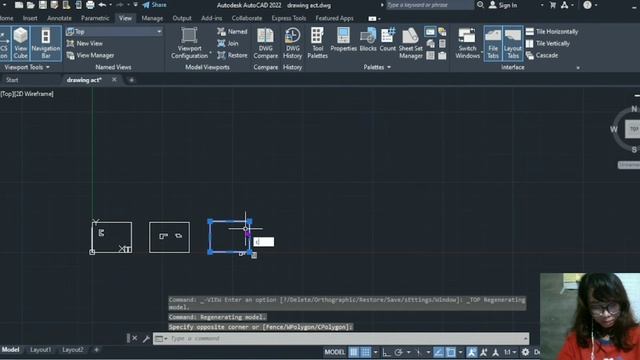Viewport: 640px width, 360px height.
Task: Open the annotation scale 1:1 dropdown
Action: click(x=510, y=352)
